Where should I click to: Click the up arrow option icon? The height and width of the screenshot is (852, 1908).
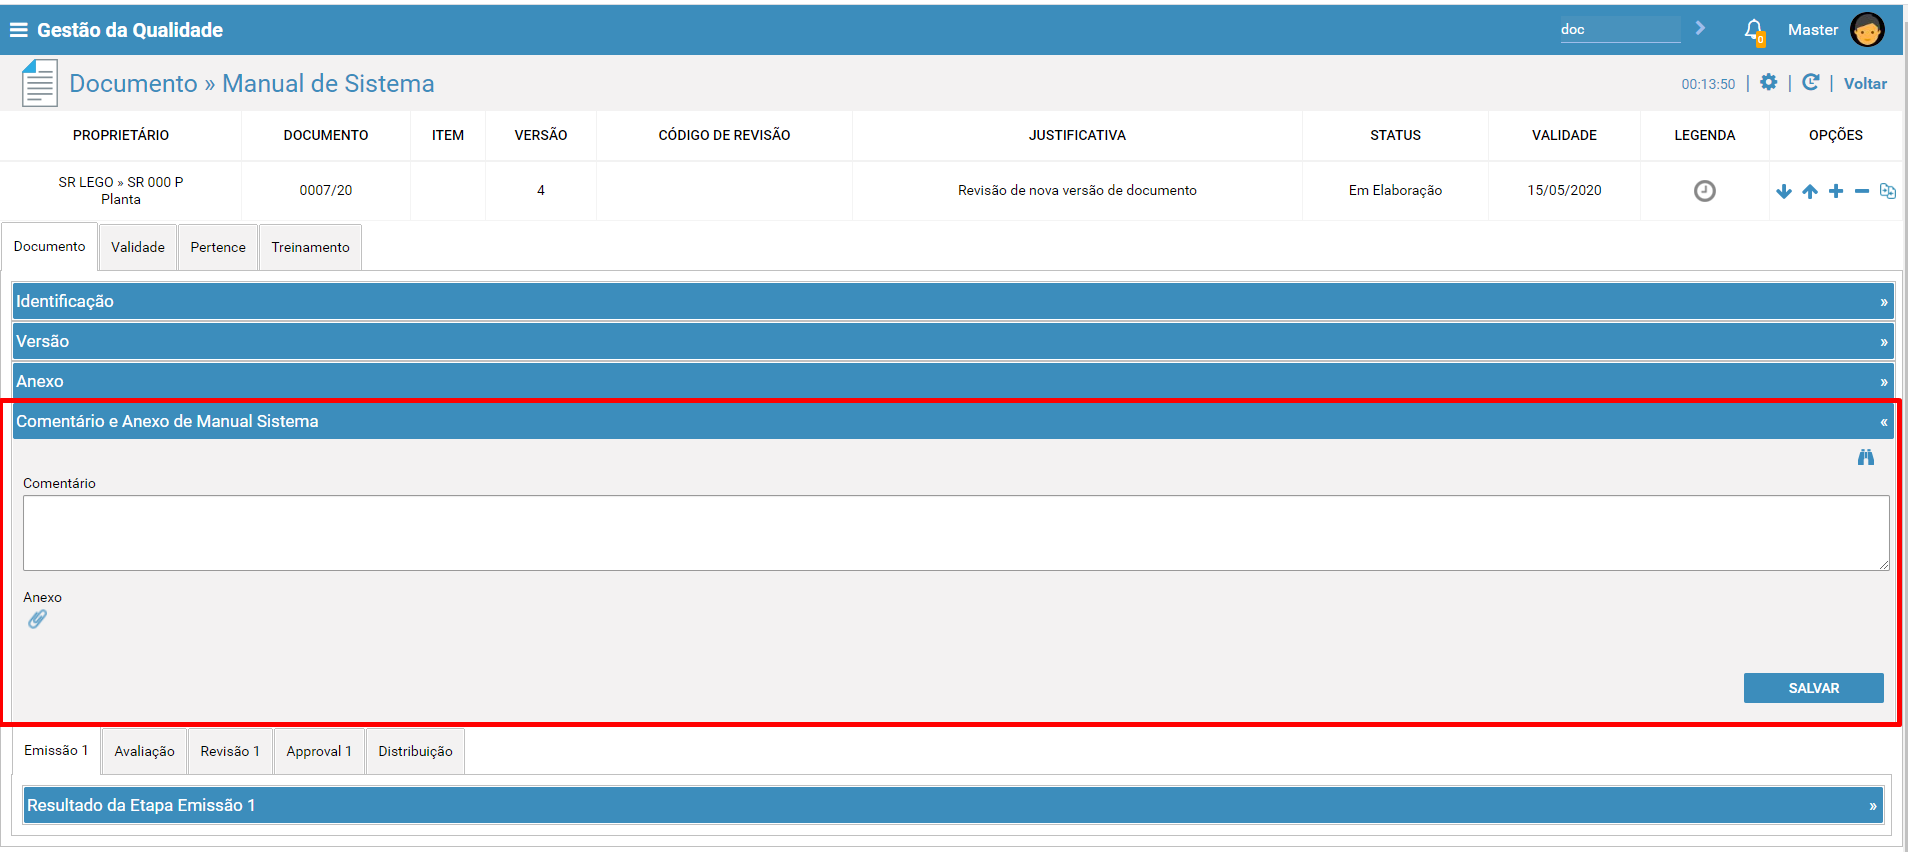[1810, 191]
